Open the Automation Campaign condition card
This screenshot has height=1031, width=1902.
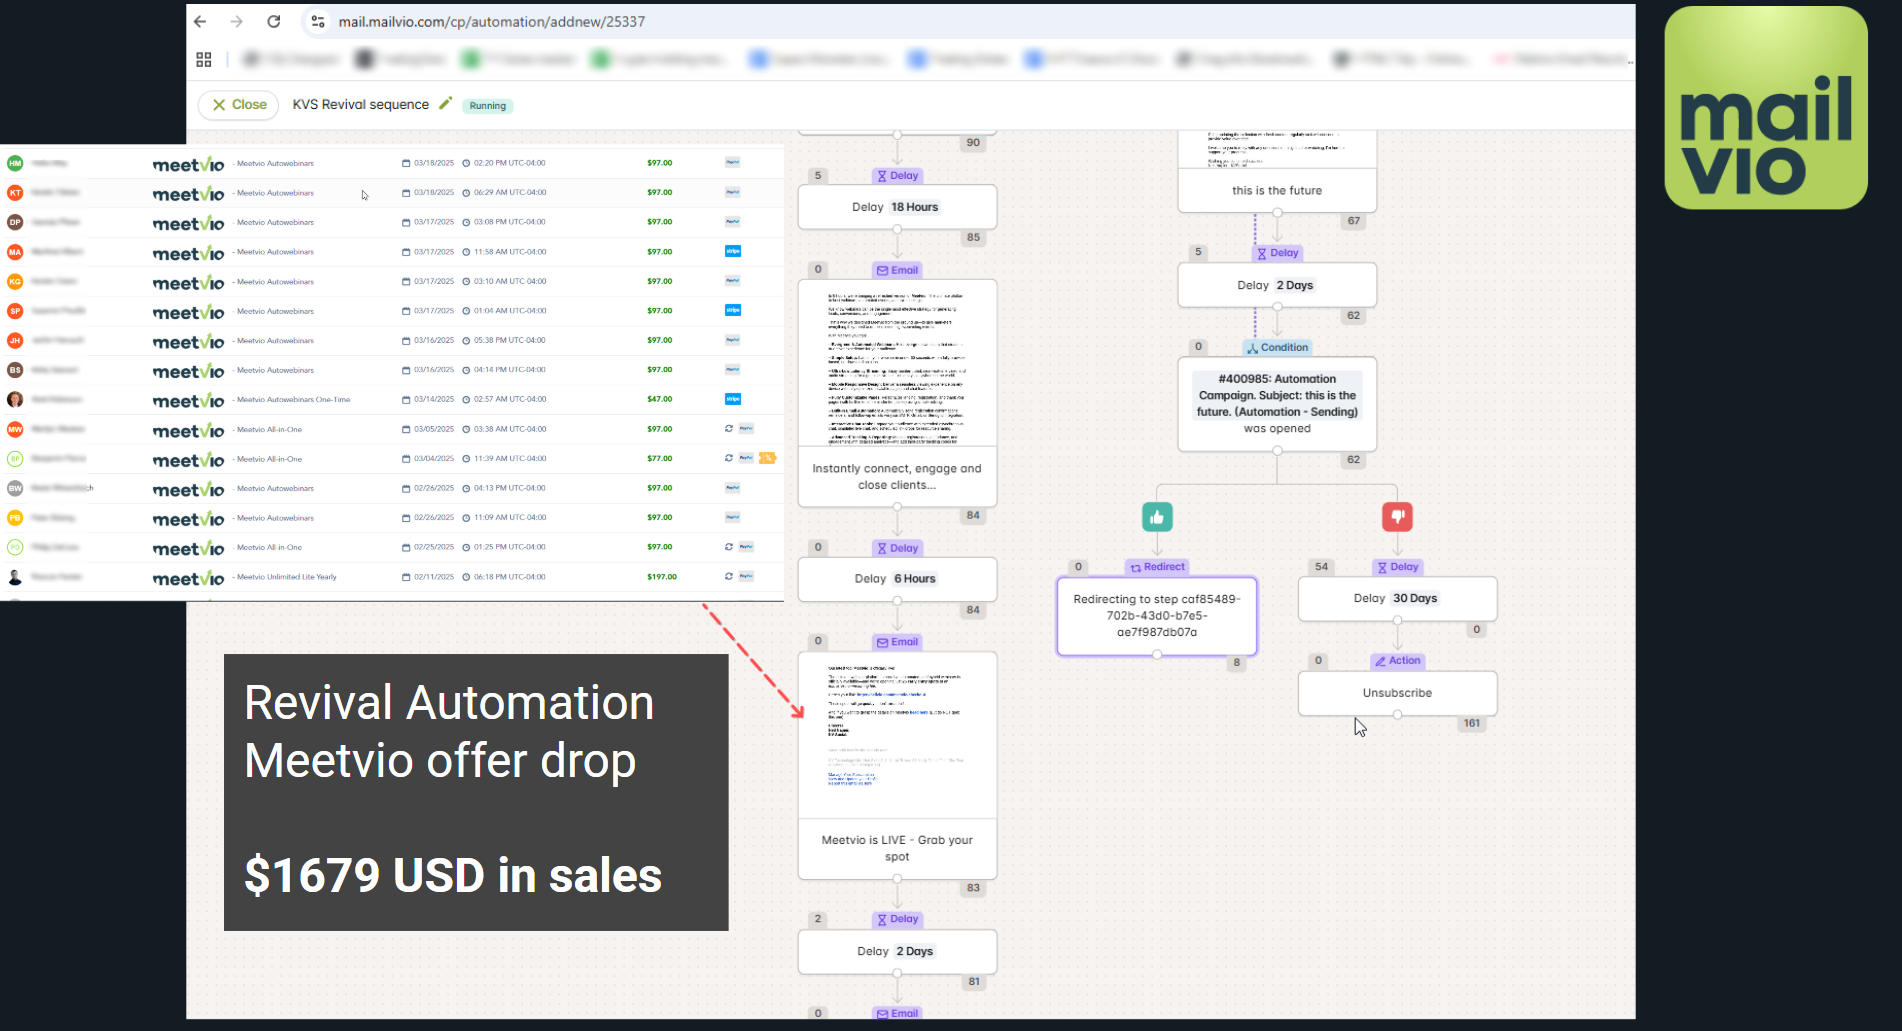1277,404
